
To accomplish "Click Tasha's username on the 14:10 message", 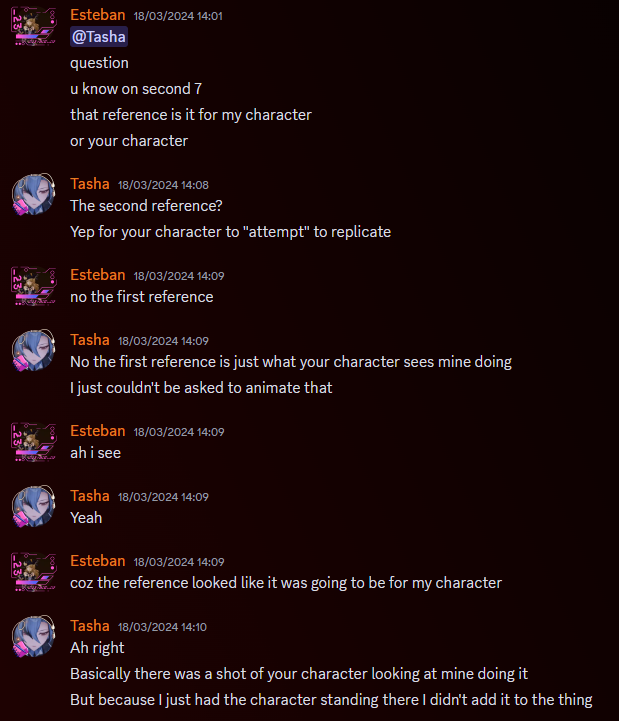I will (x=90, y=626).
